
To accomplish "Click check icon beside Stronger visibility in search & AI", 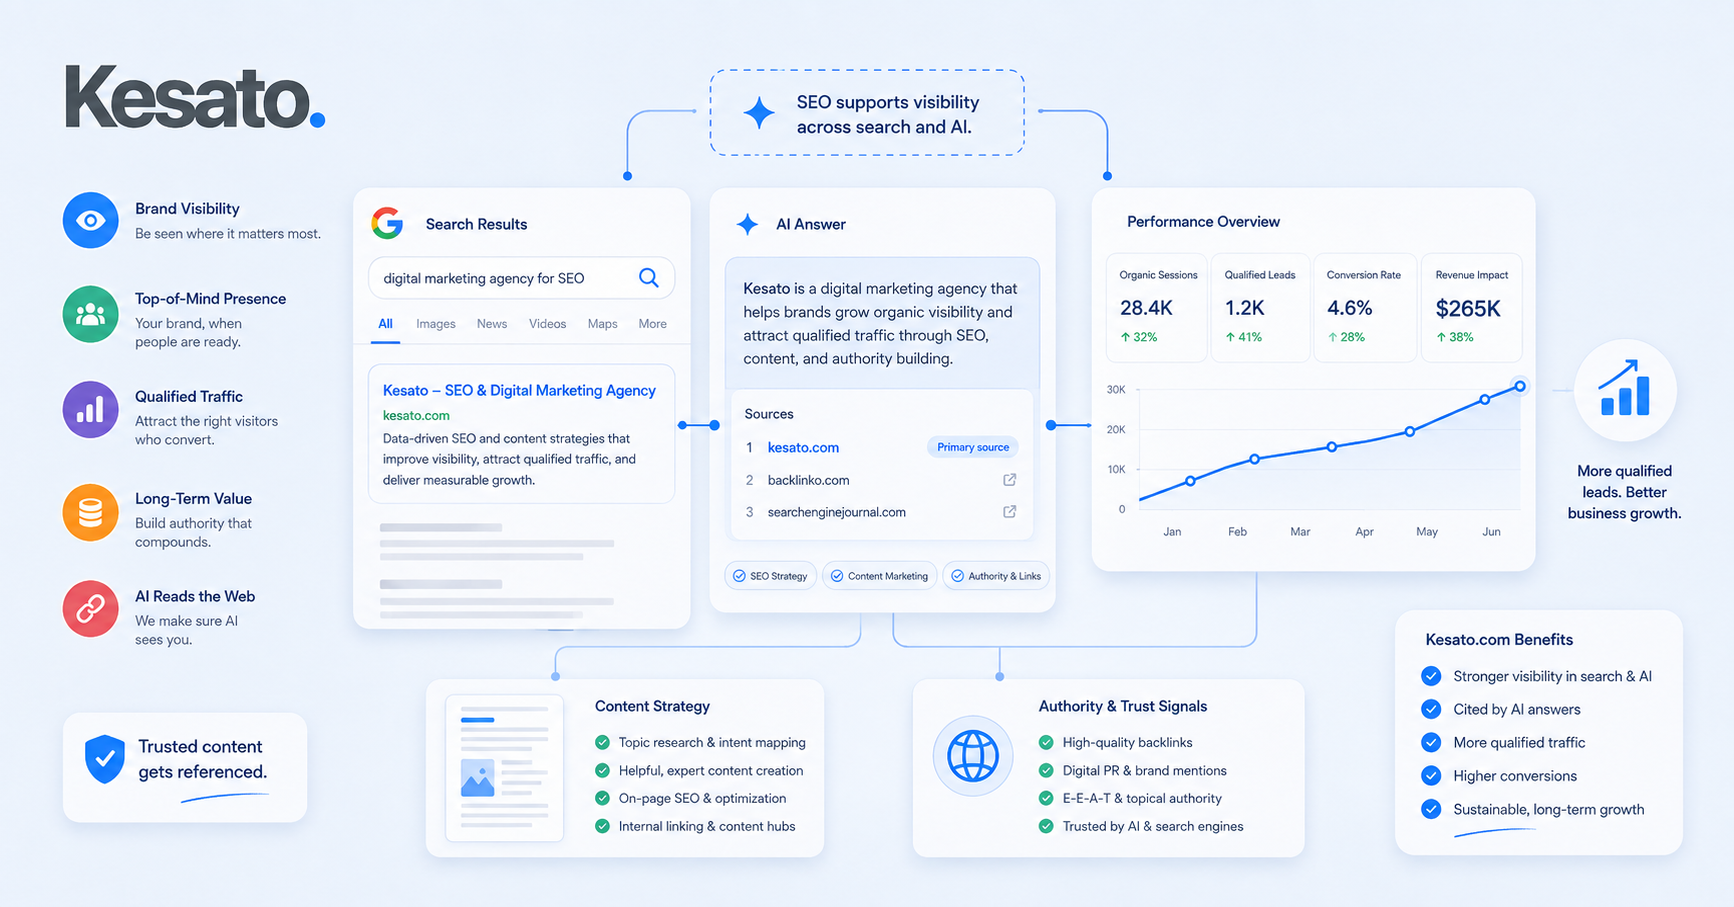I will point(1431,676).
